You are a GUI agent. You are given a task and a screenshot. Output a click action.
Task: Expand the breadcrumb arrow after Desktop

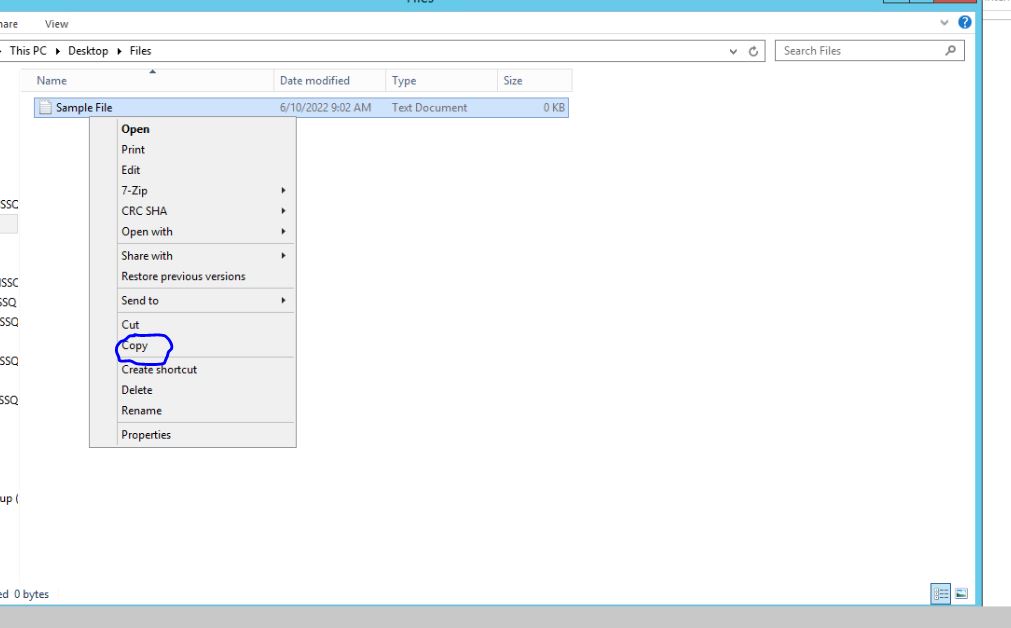pos(120,51)
